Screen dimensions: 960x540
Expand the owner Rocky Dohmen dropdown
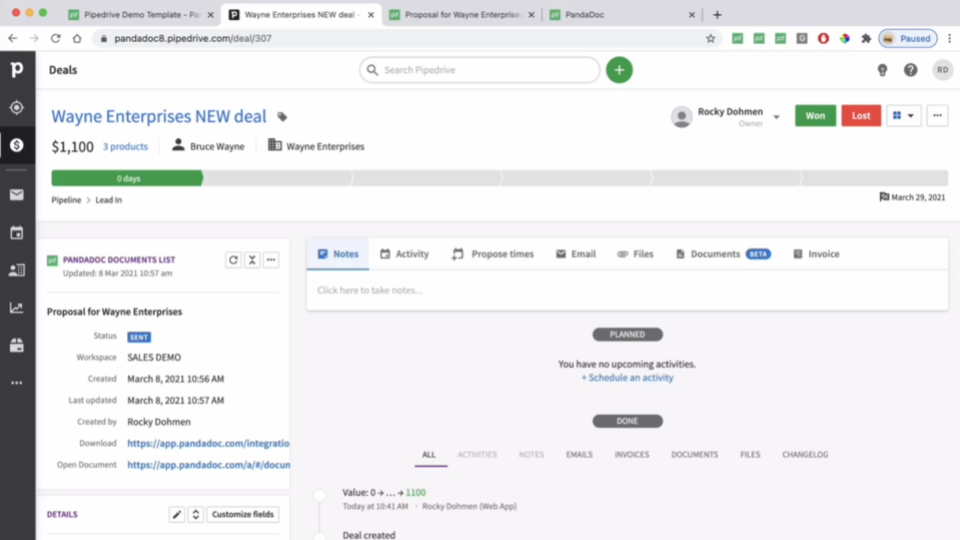pyautogui.click(x=776, y=116)
